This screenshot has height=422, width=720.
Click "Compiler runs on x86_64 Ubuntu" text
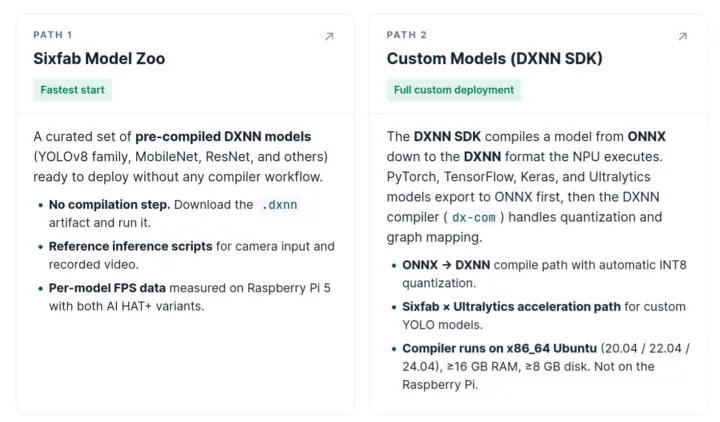tap(499, 349)
